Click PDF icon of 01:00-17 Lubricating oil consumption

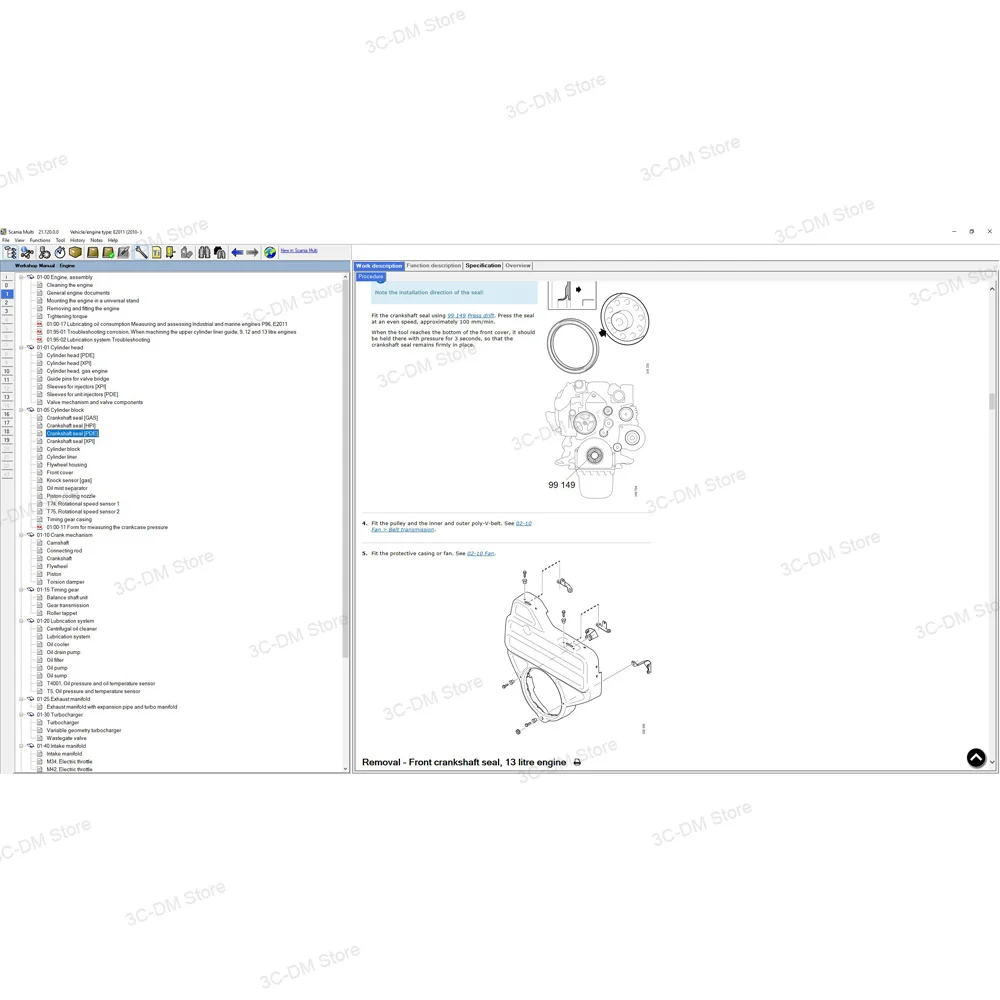(40, 324)
